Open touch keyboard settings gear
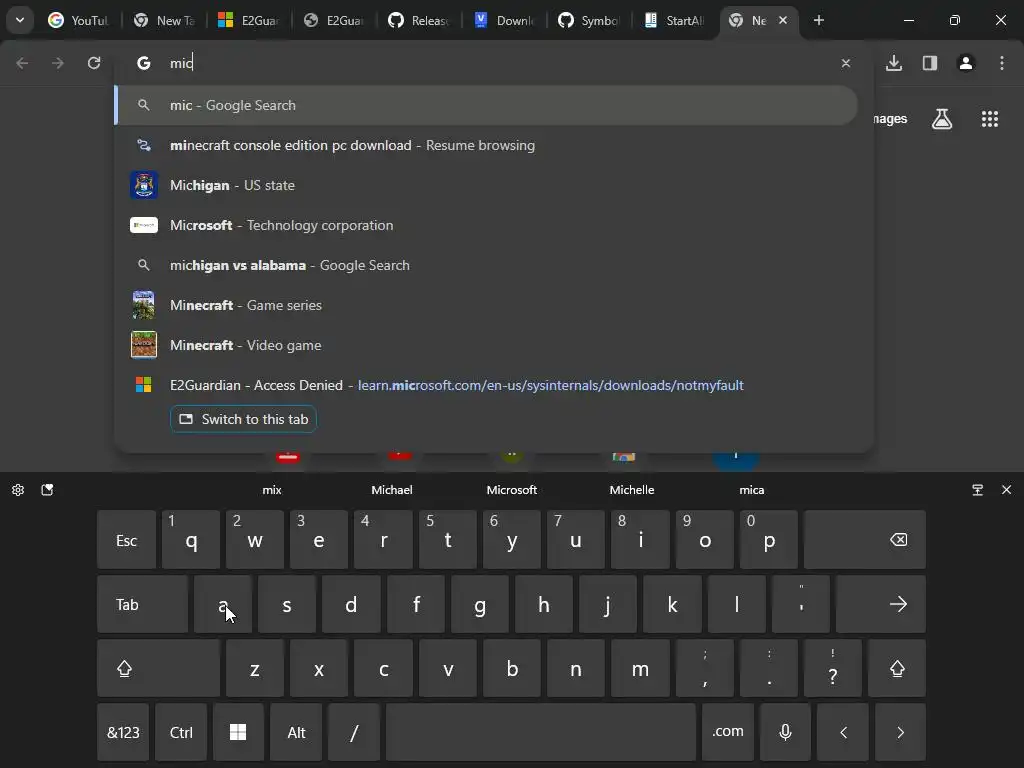 click(x=18, y=490)
